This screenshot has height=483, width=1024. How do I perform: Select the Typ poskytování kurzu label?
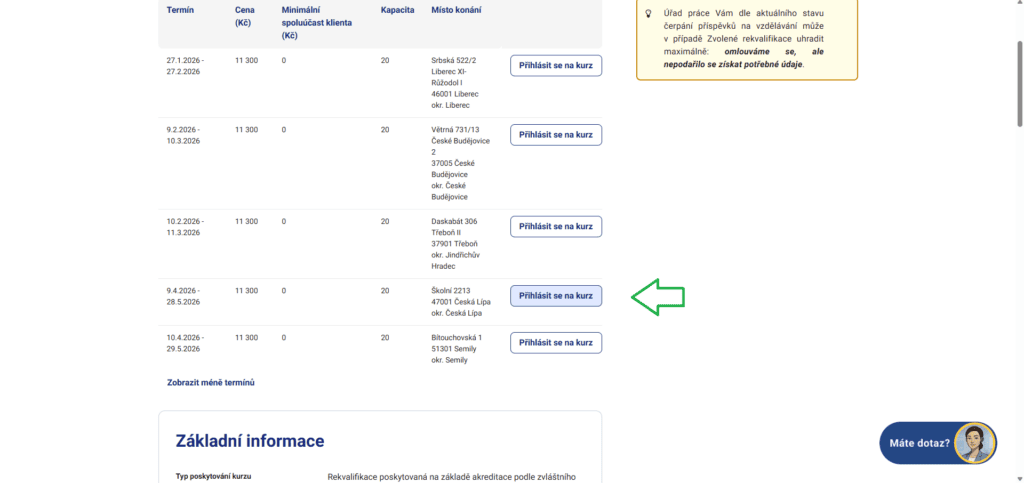214,476
